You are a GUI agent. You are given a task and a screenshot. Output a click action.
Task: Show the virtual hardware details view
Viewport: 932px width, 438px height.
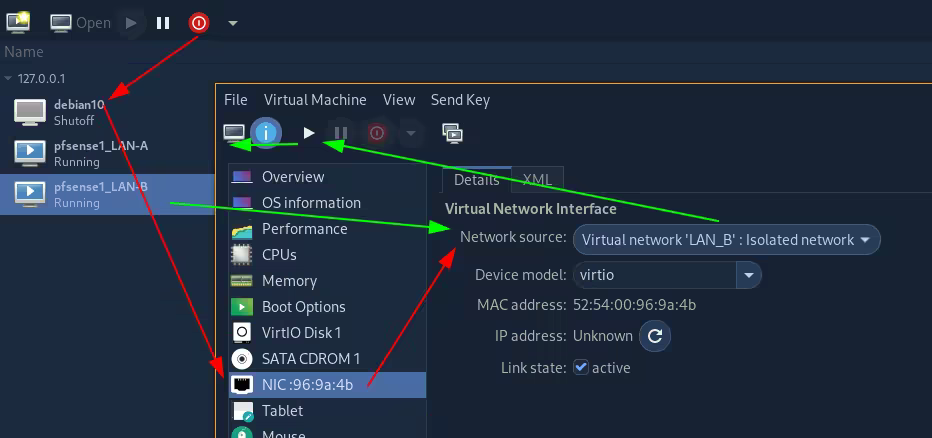click(266, 133)
